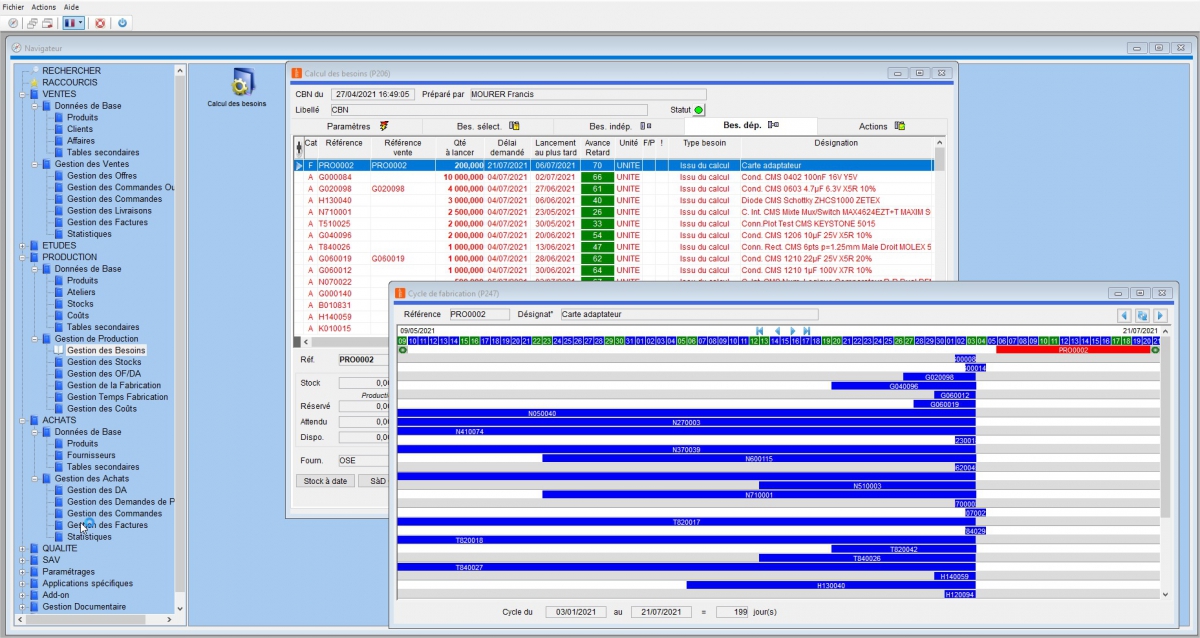Viewport: 1200px width, 638px height.
Task: Click the red cancel icon in the toolbar
Action: click(x=99, y=23)
